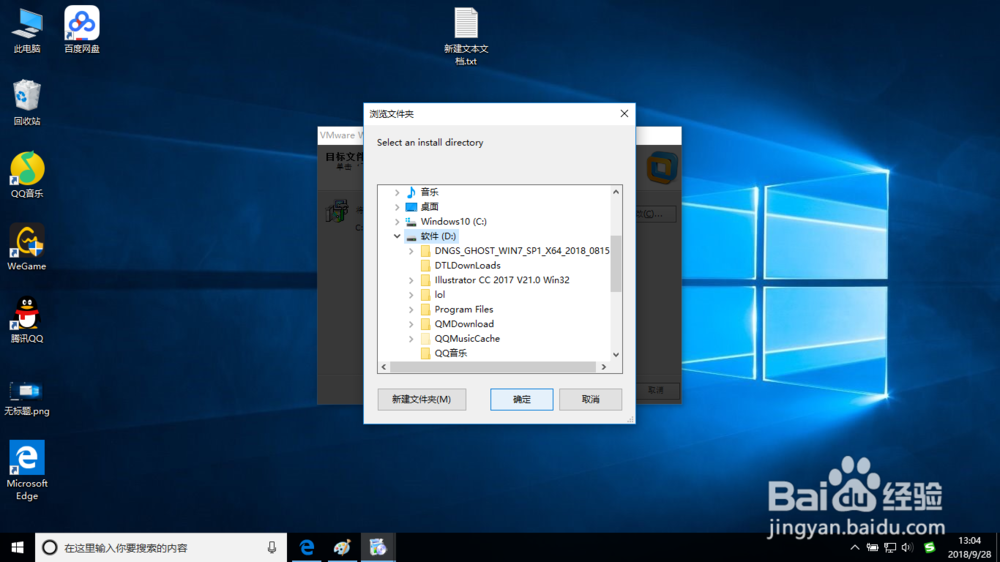Click the 腾讯QQ penguin icon
This screenshot has width=1000, height=562.
(x=27, y=320)
